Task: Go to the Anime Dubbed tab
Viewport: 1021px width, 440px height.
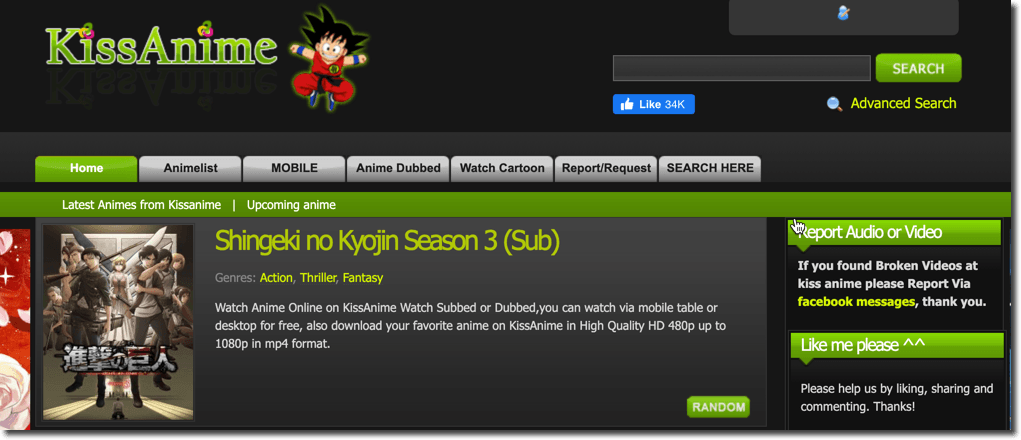Action: tap(398, 169)
